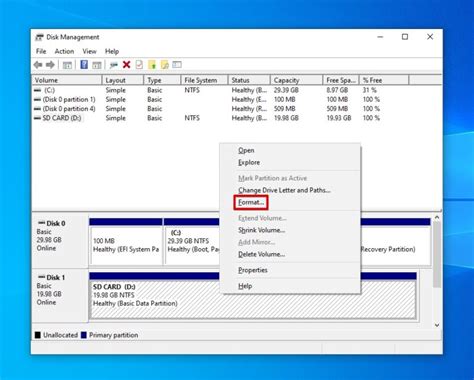Select the Disk 1 label block
Screen dimensions: 474x380
click(60, 295)
